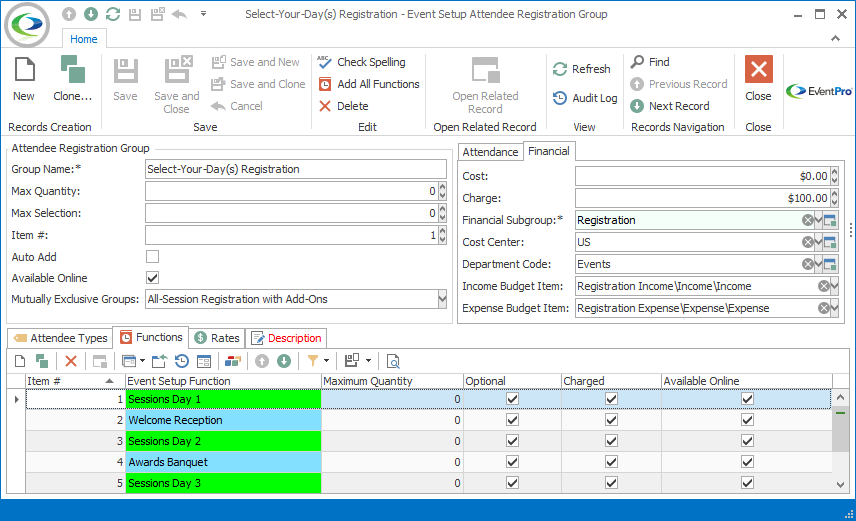Open the filter dropdown arrow in grid toolbar
This screenshot has height=521, width=856.
tap(326, 361)
